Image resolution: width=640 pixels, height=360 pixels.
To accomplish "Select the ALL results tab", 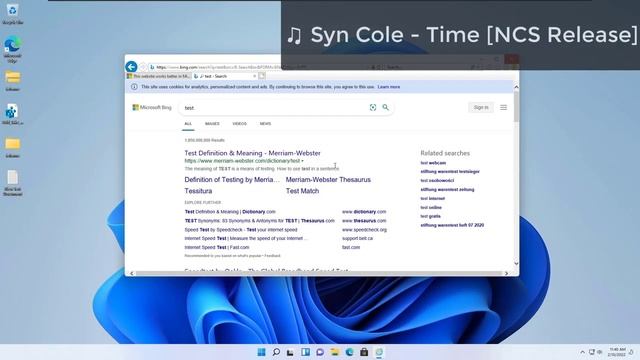I will tap(188, 124).
